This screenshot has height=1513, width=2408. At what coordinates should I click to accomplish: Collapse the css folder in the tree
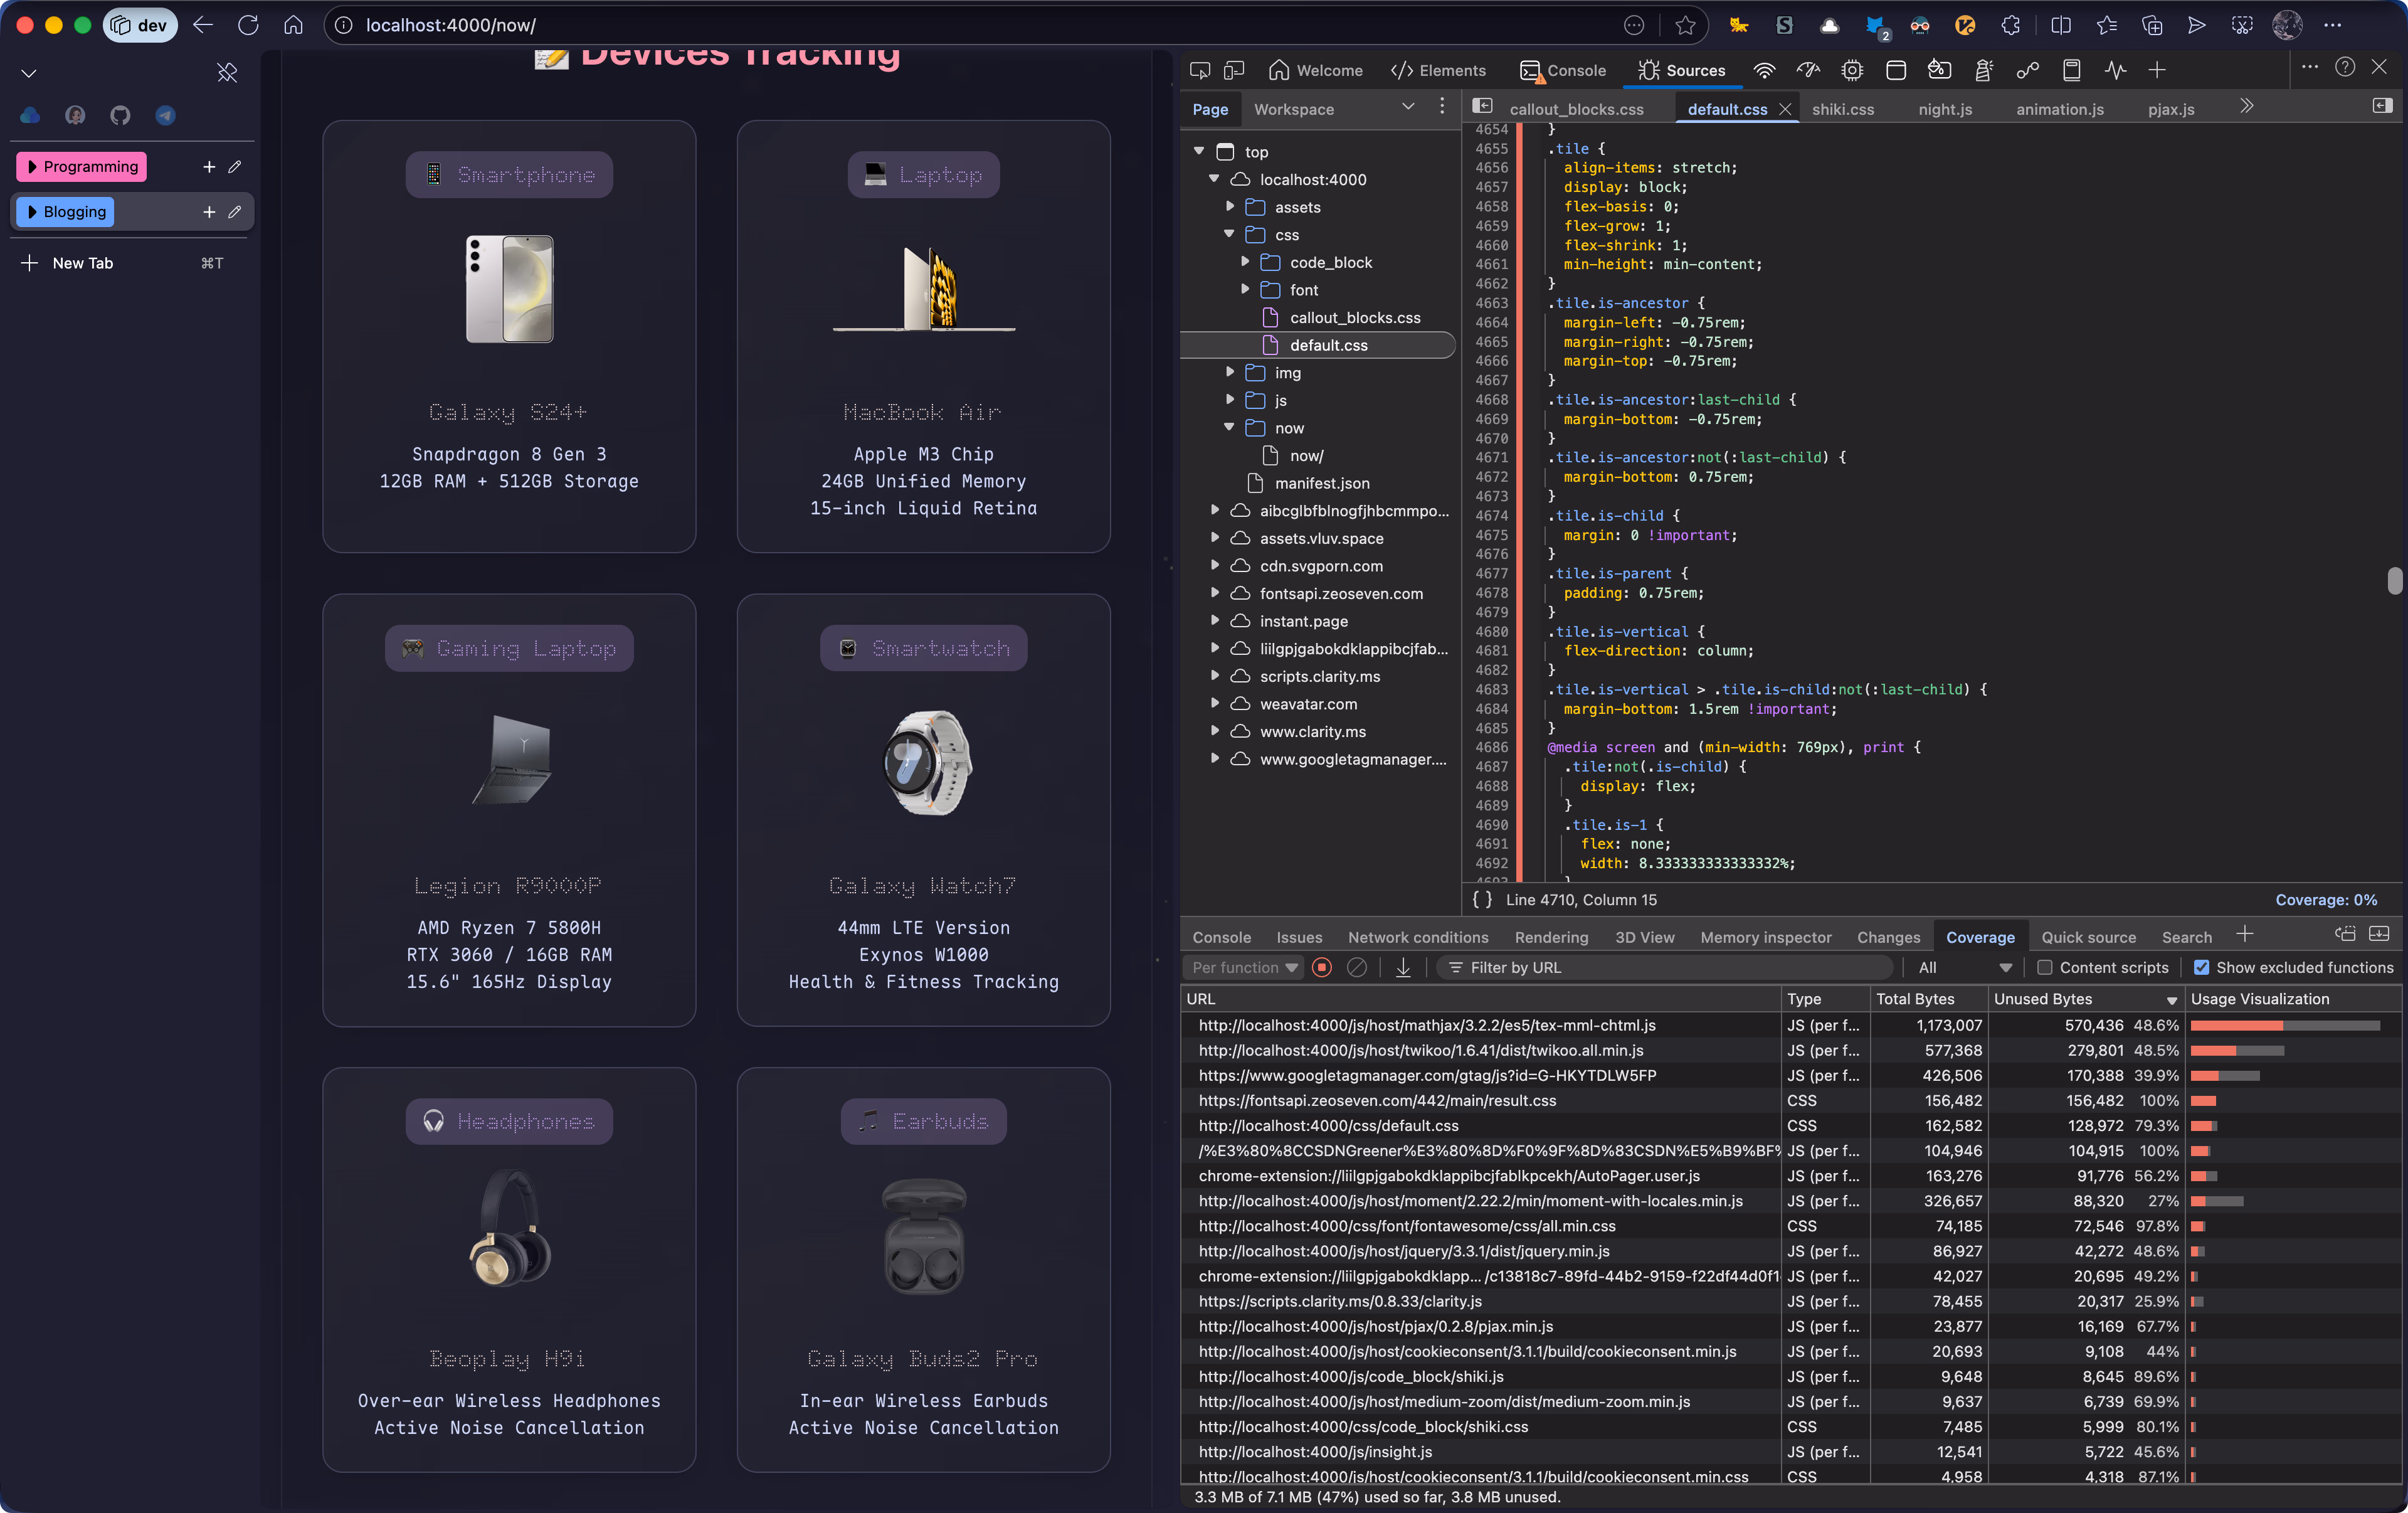(x=1230, y=234)
